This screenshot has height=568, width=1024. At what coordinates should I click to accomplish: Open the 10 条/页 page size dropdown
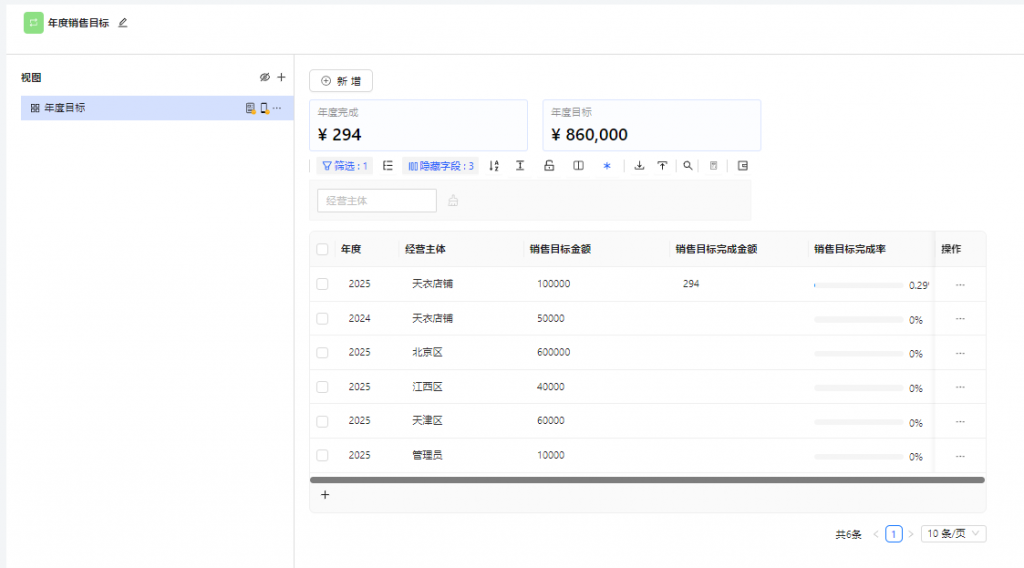[953, 534]
